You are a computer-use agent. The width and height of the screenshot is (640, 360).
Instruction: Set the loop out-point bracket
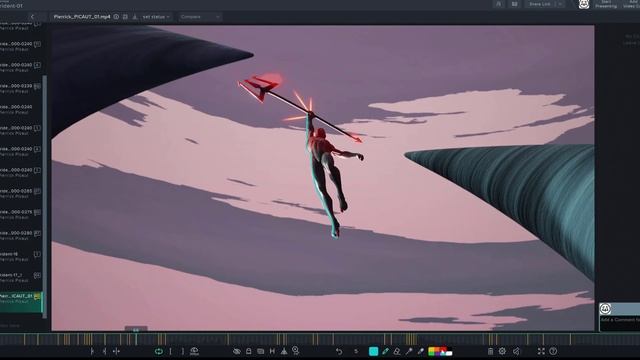[x=182, y=351]
